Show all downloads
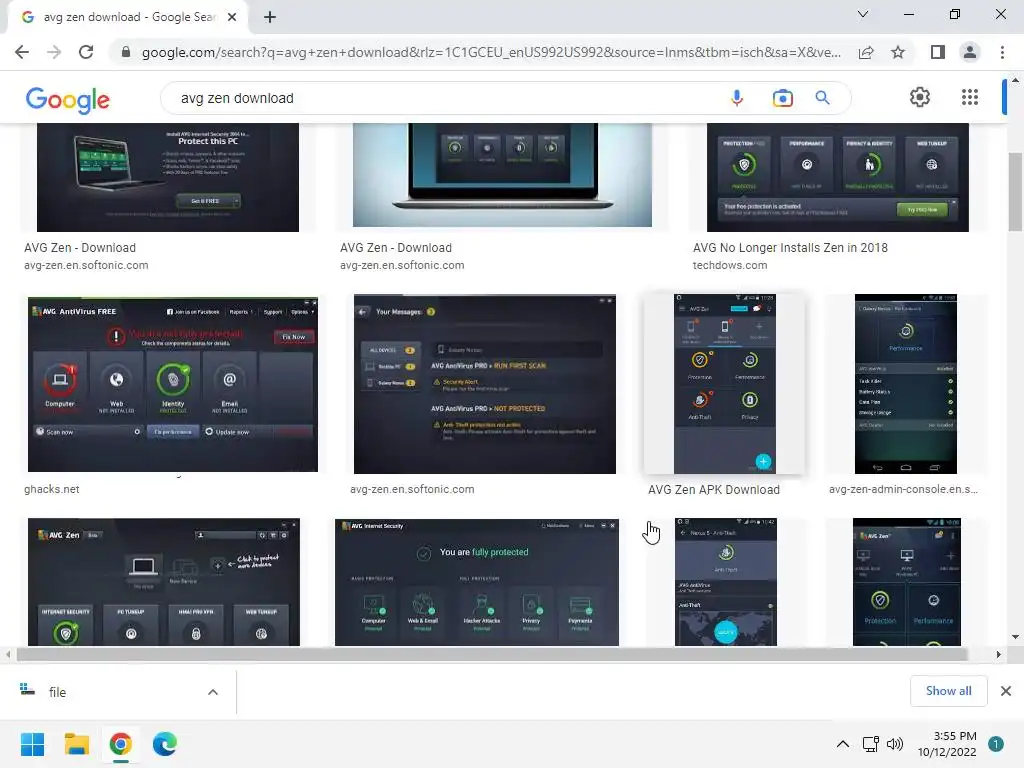This screenshot has height=768, width=1024. point(948,691)
